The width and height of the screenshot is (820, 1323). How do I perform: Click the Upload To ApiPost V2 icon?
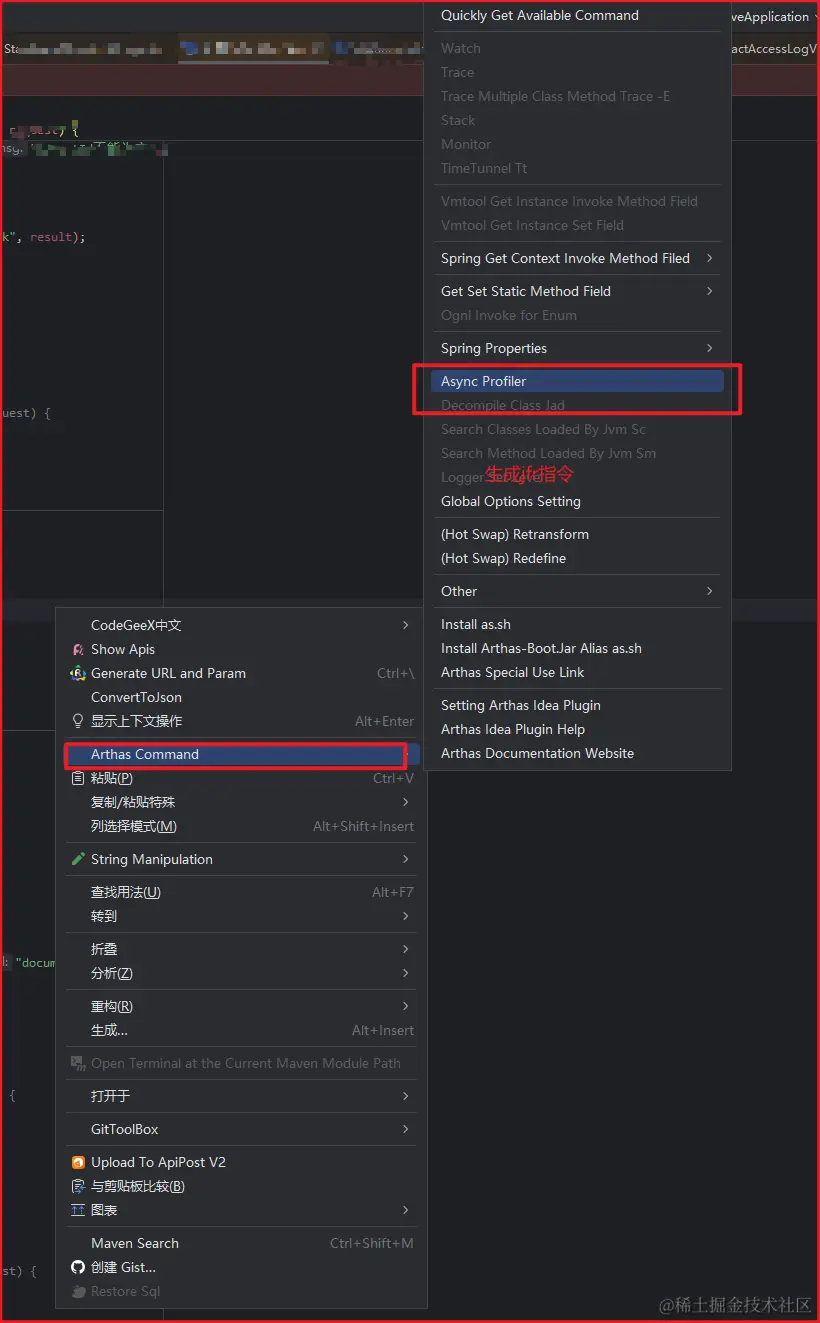coord(78,1162)
